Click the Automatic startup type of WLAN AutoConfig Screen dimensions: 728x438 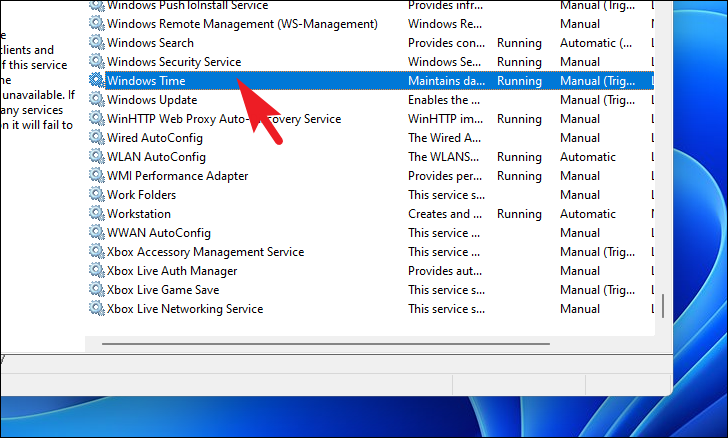pos(588,157)
